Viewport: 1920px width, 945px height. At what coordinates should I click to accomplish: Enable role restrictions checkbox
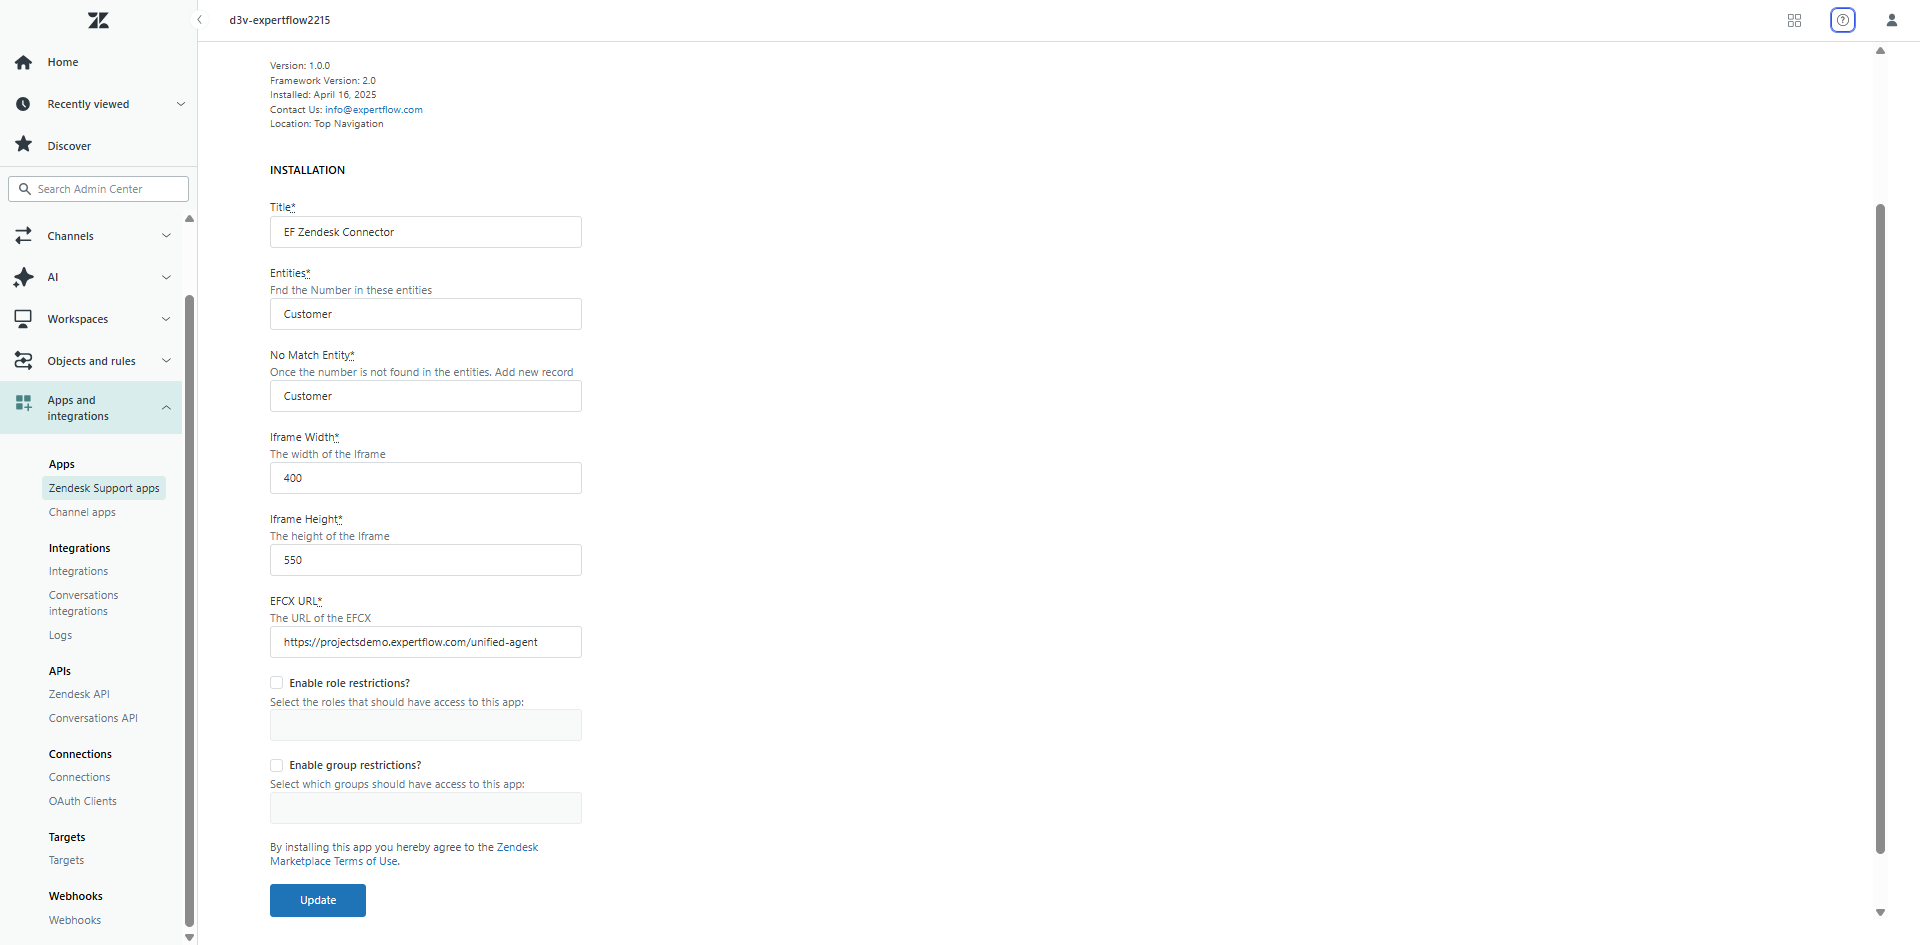(x=277, y=683)
